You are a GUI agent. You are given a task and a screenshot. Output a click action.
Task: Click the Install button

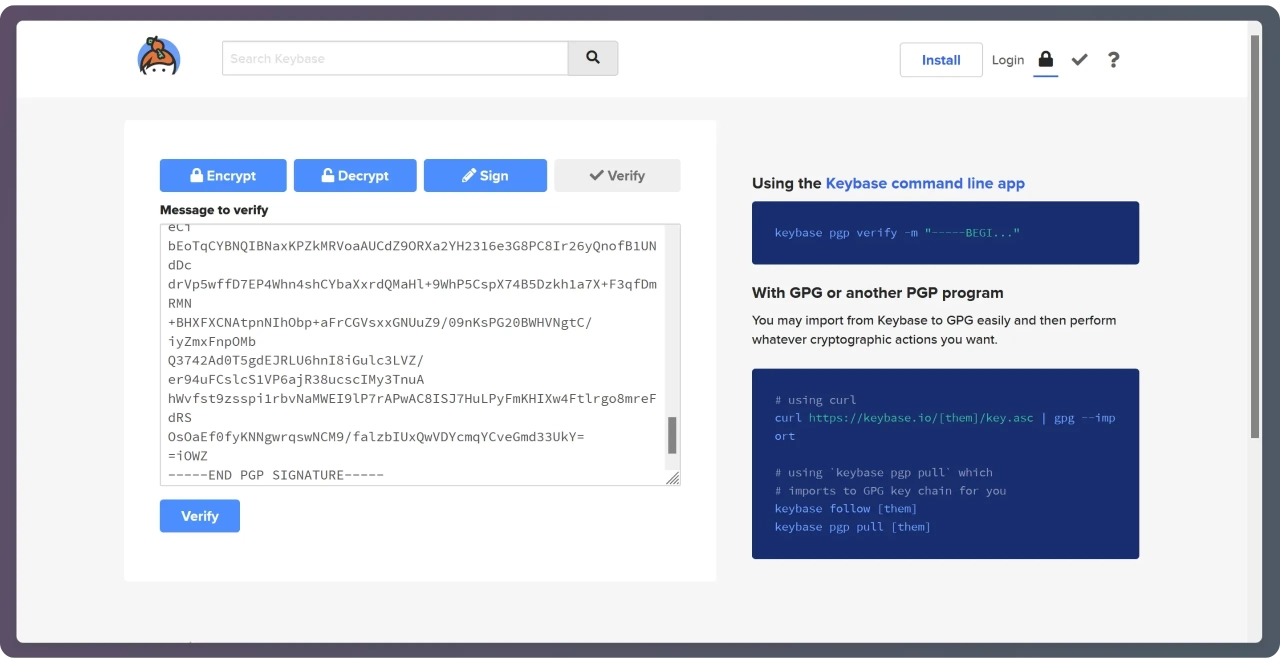click(941, 60)
